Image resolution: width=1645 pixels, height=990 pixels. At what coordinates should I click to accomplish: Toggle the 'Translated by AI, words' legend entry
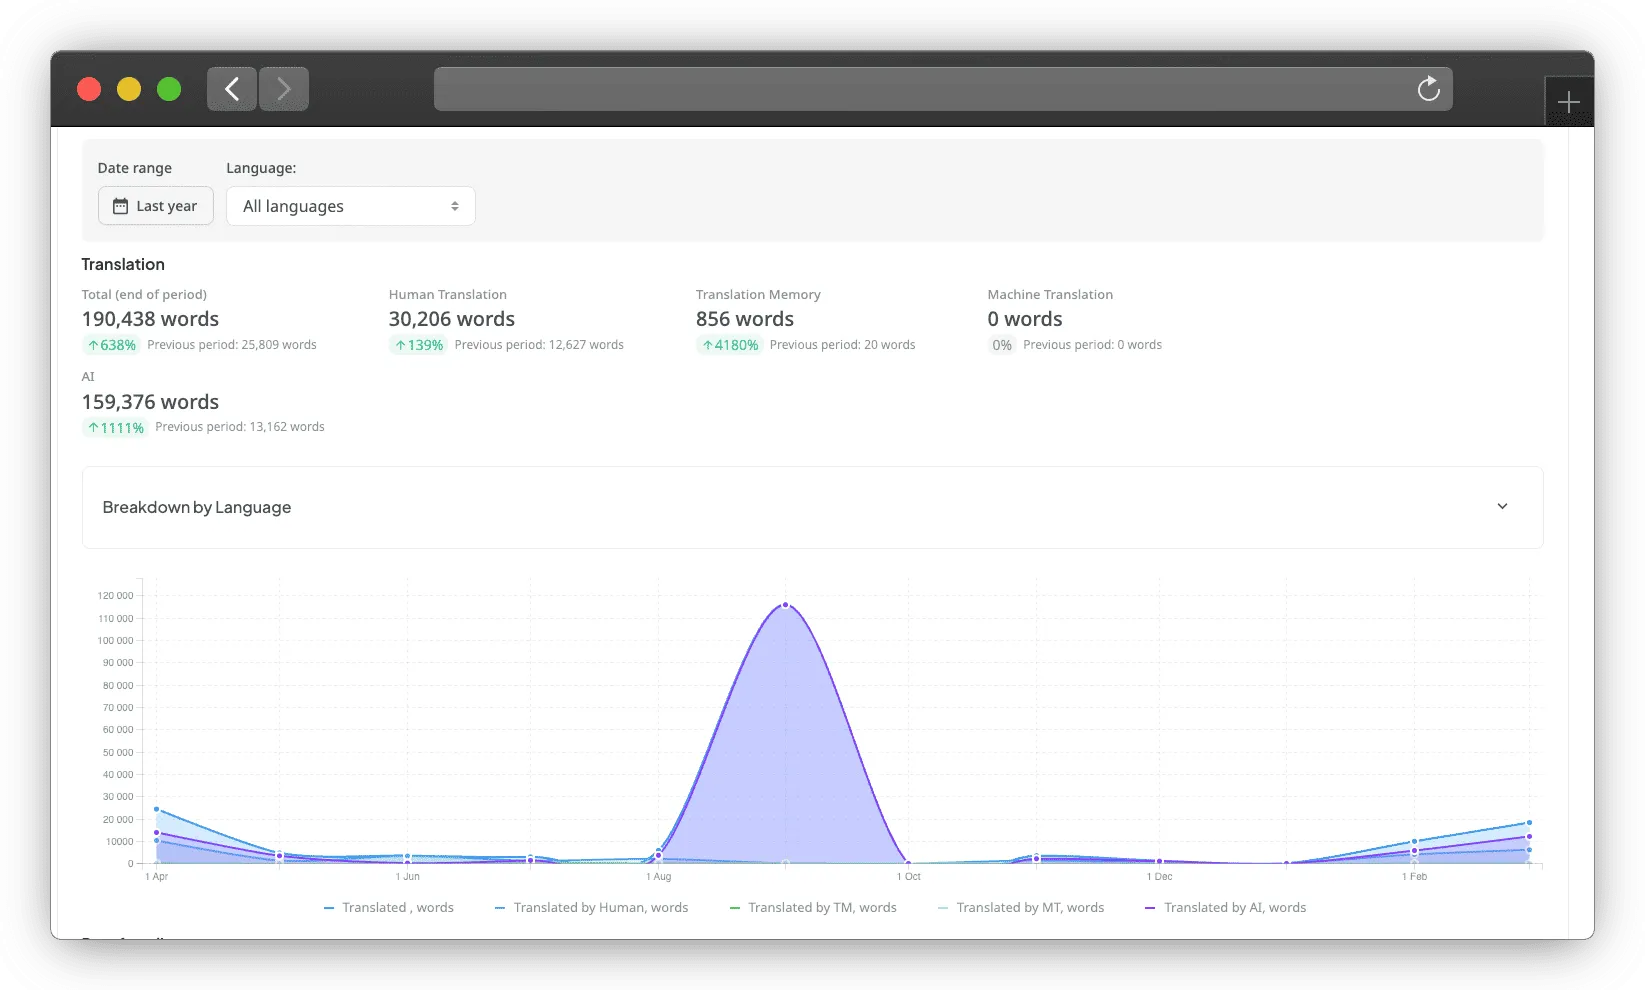pos(1225,907)
